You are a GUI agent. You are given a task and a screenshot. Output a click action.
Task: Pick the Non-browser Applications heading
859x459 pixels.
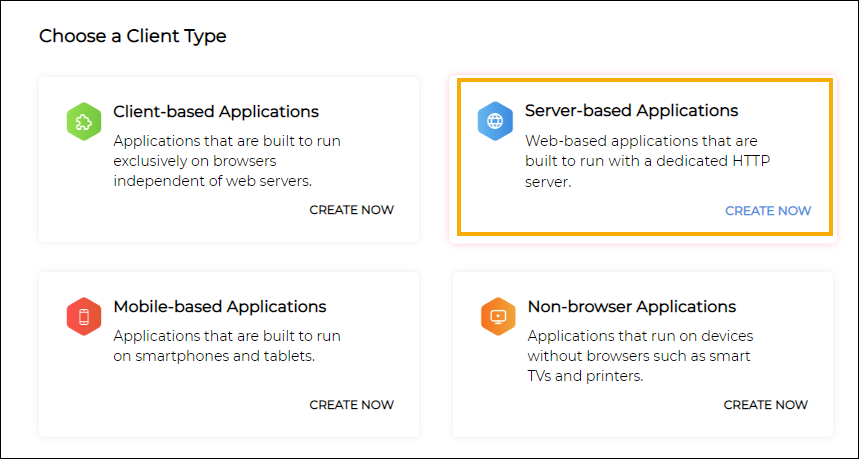[632, 307]
